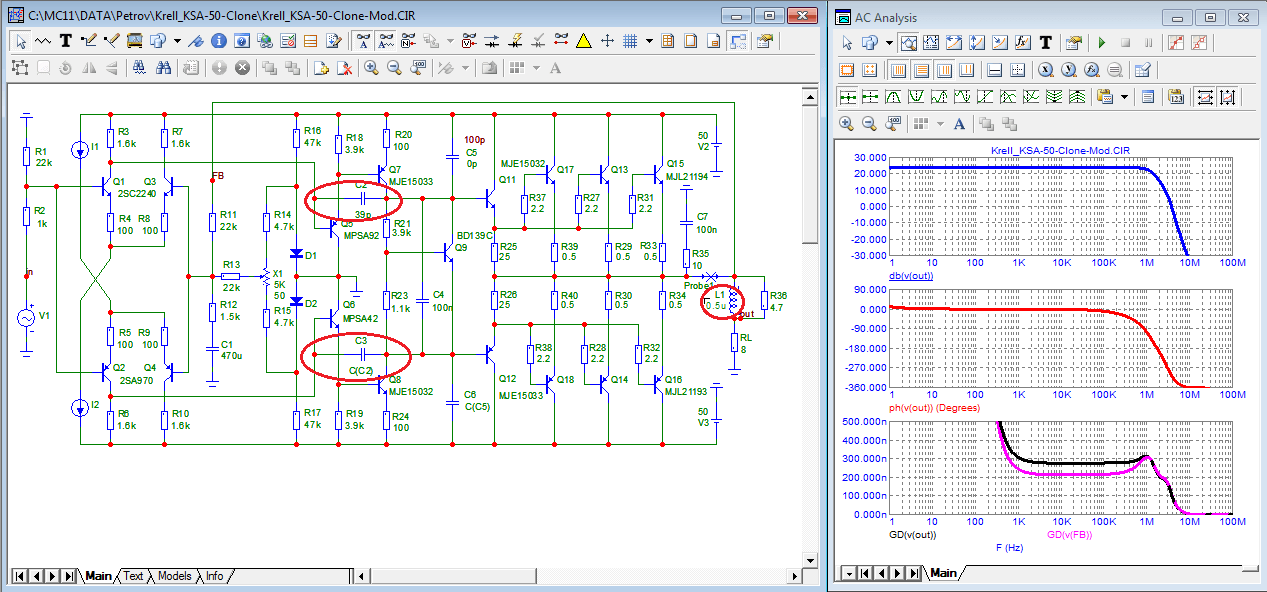Expand the dropdown beside the greyed pin icon
The width and height of the screenshot is (1267, 592).
465,68
